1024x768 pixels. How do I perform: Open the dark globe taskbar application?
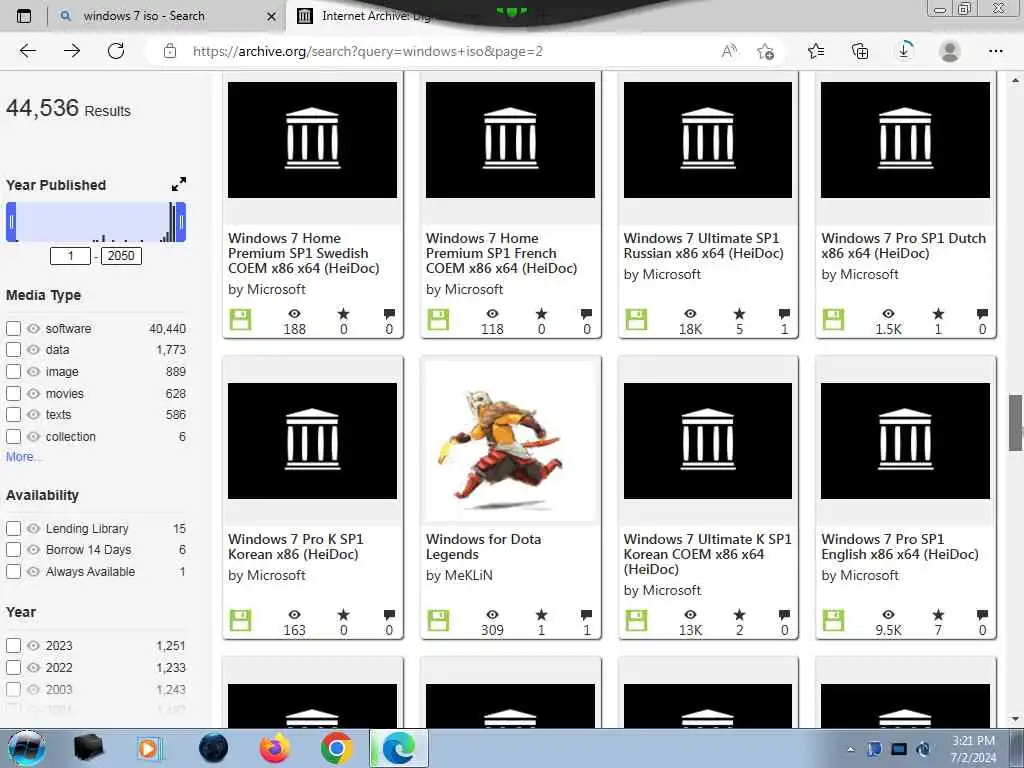(x=213, y=748)
